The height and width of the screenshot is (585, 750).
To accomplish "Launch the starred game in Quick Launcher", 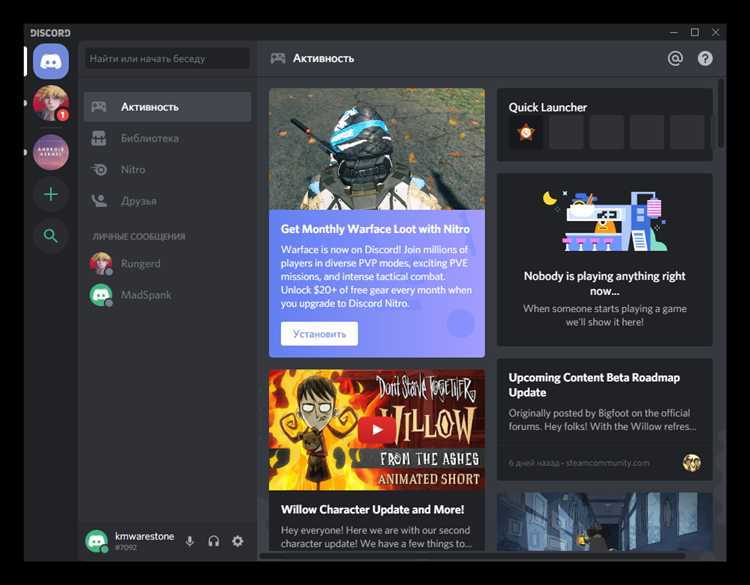I will 526,132.
